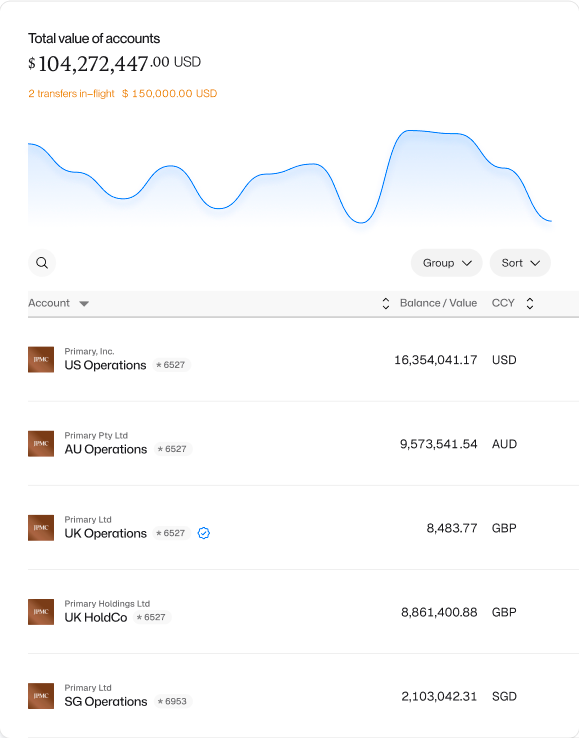Open the 2 transfers in-flight link
Viewport: 579px width, 738px height.
pos(71,93)
